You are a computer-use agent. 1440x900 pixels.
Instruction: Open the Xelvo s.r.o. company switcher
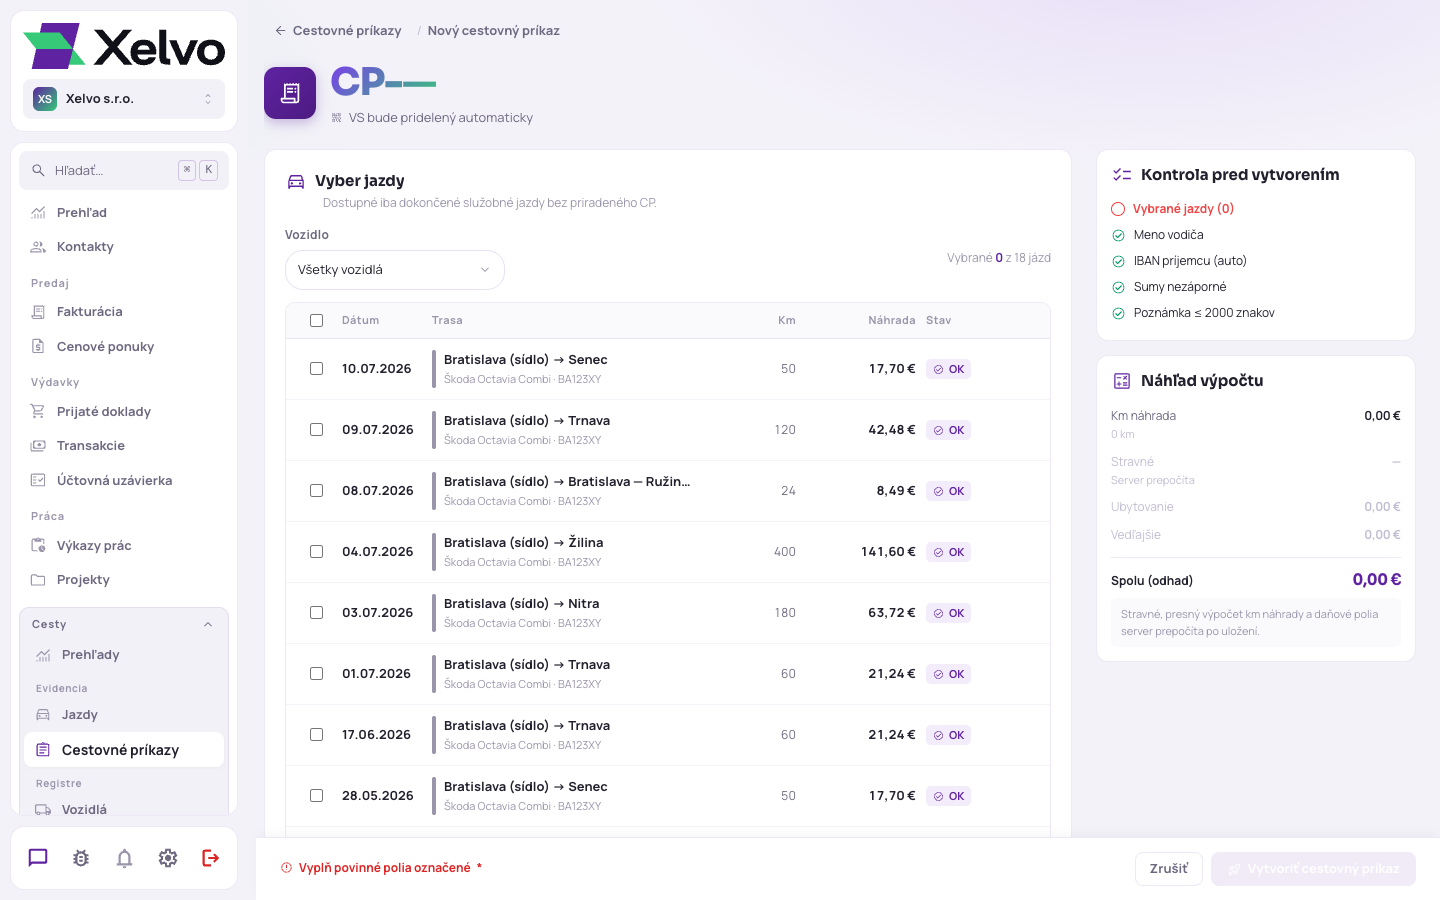pos(124,99)
